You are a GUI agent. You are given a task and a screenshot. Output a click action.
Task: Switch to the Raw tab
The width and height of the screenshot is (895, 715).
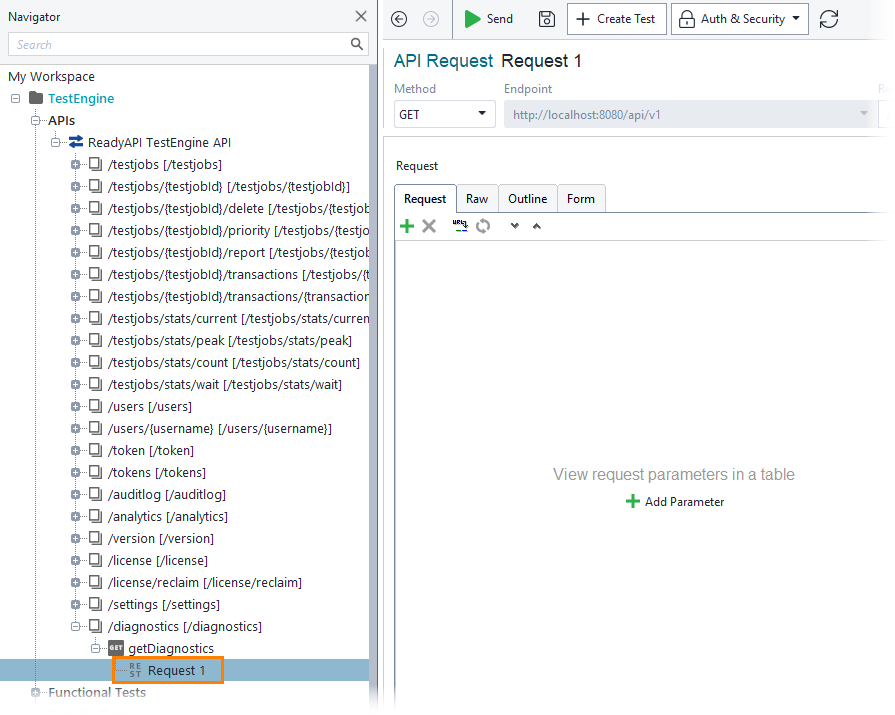477,198
